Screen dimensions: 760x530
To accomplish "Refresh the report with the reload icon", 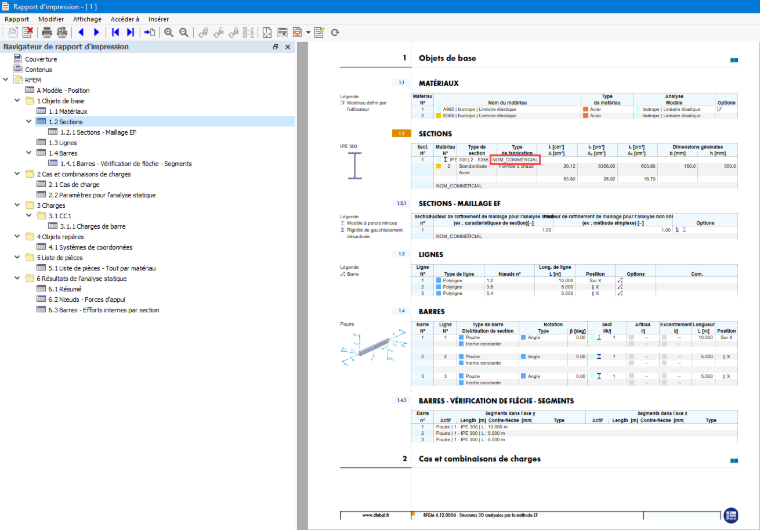I will [335, 32].
